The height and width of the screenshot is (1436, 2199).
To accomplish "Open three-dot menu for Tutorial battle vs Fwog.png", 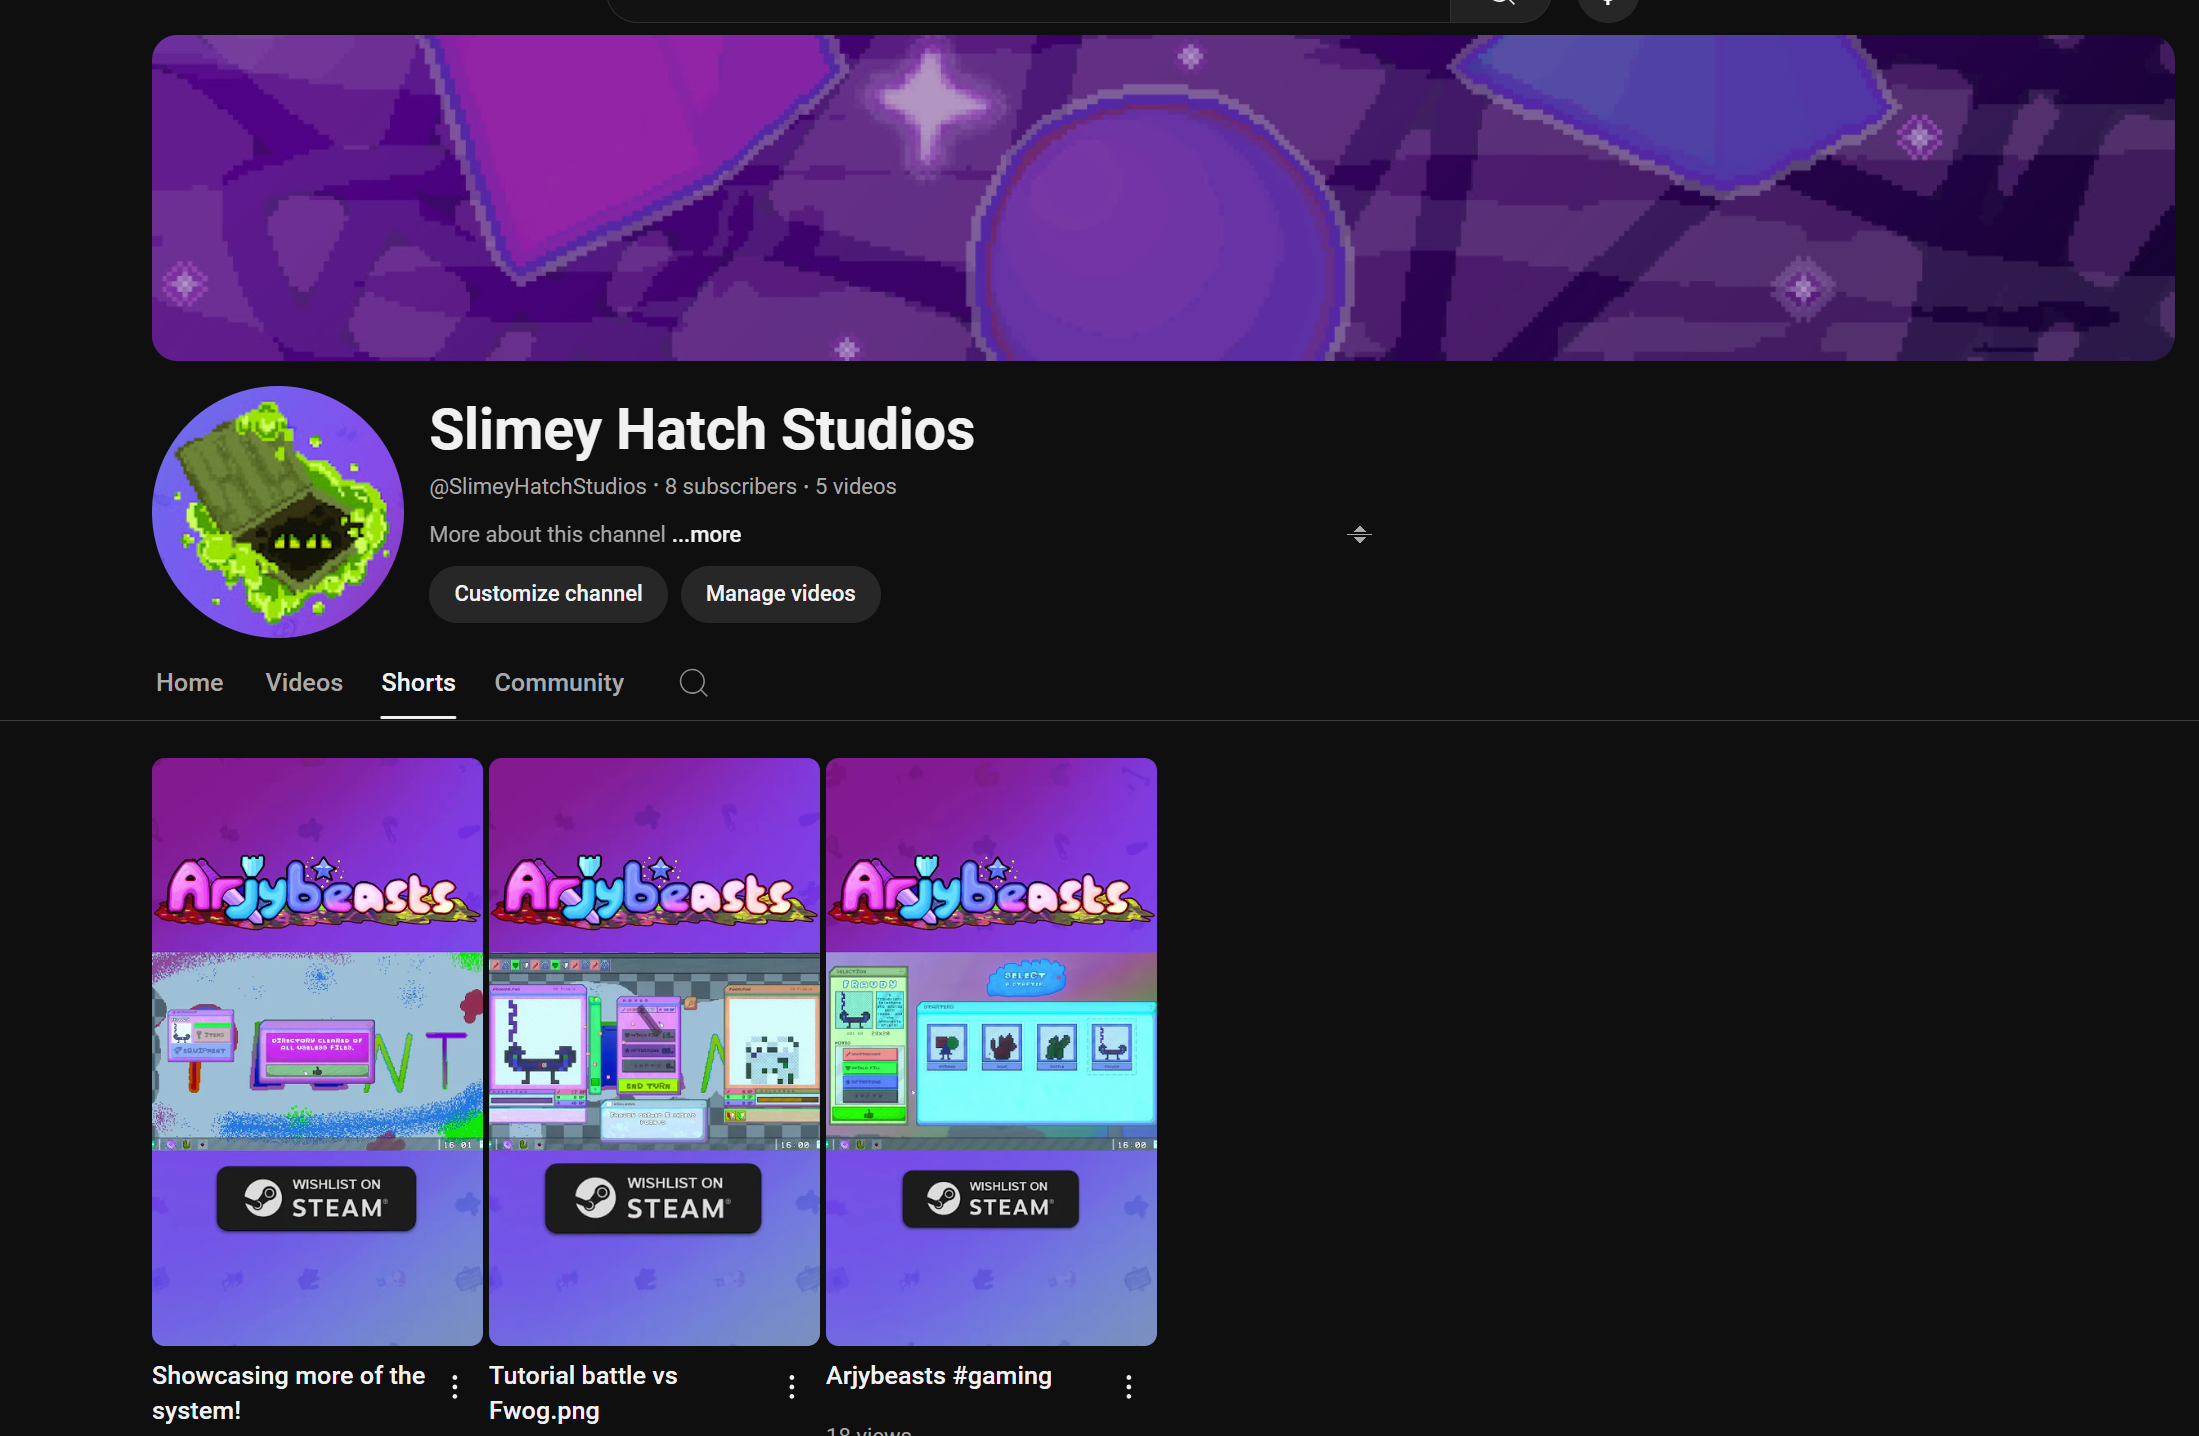I will click(x=792, y=1386).
